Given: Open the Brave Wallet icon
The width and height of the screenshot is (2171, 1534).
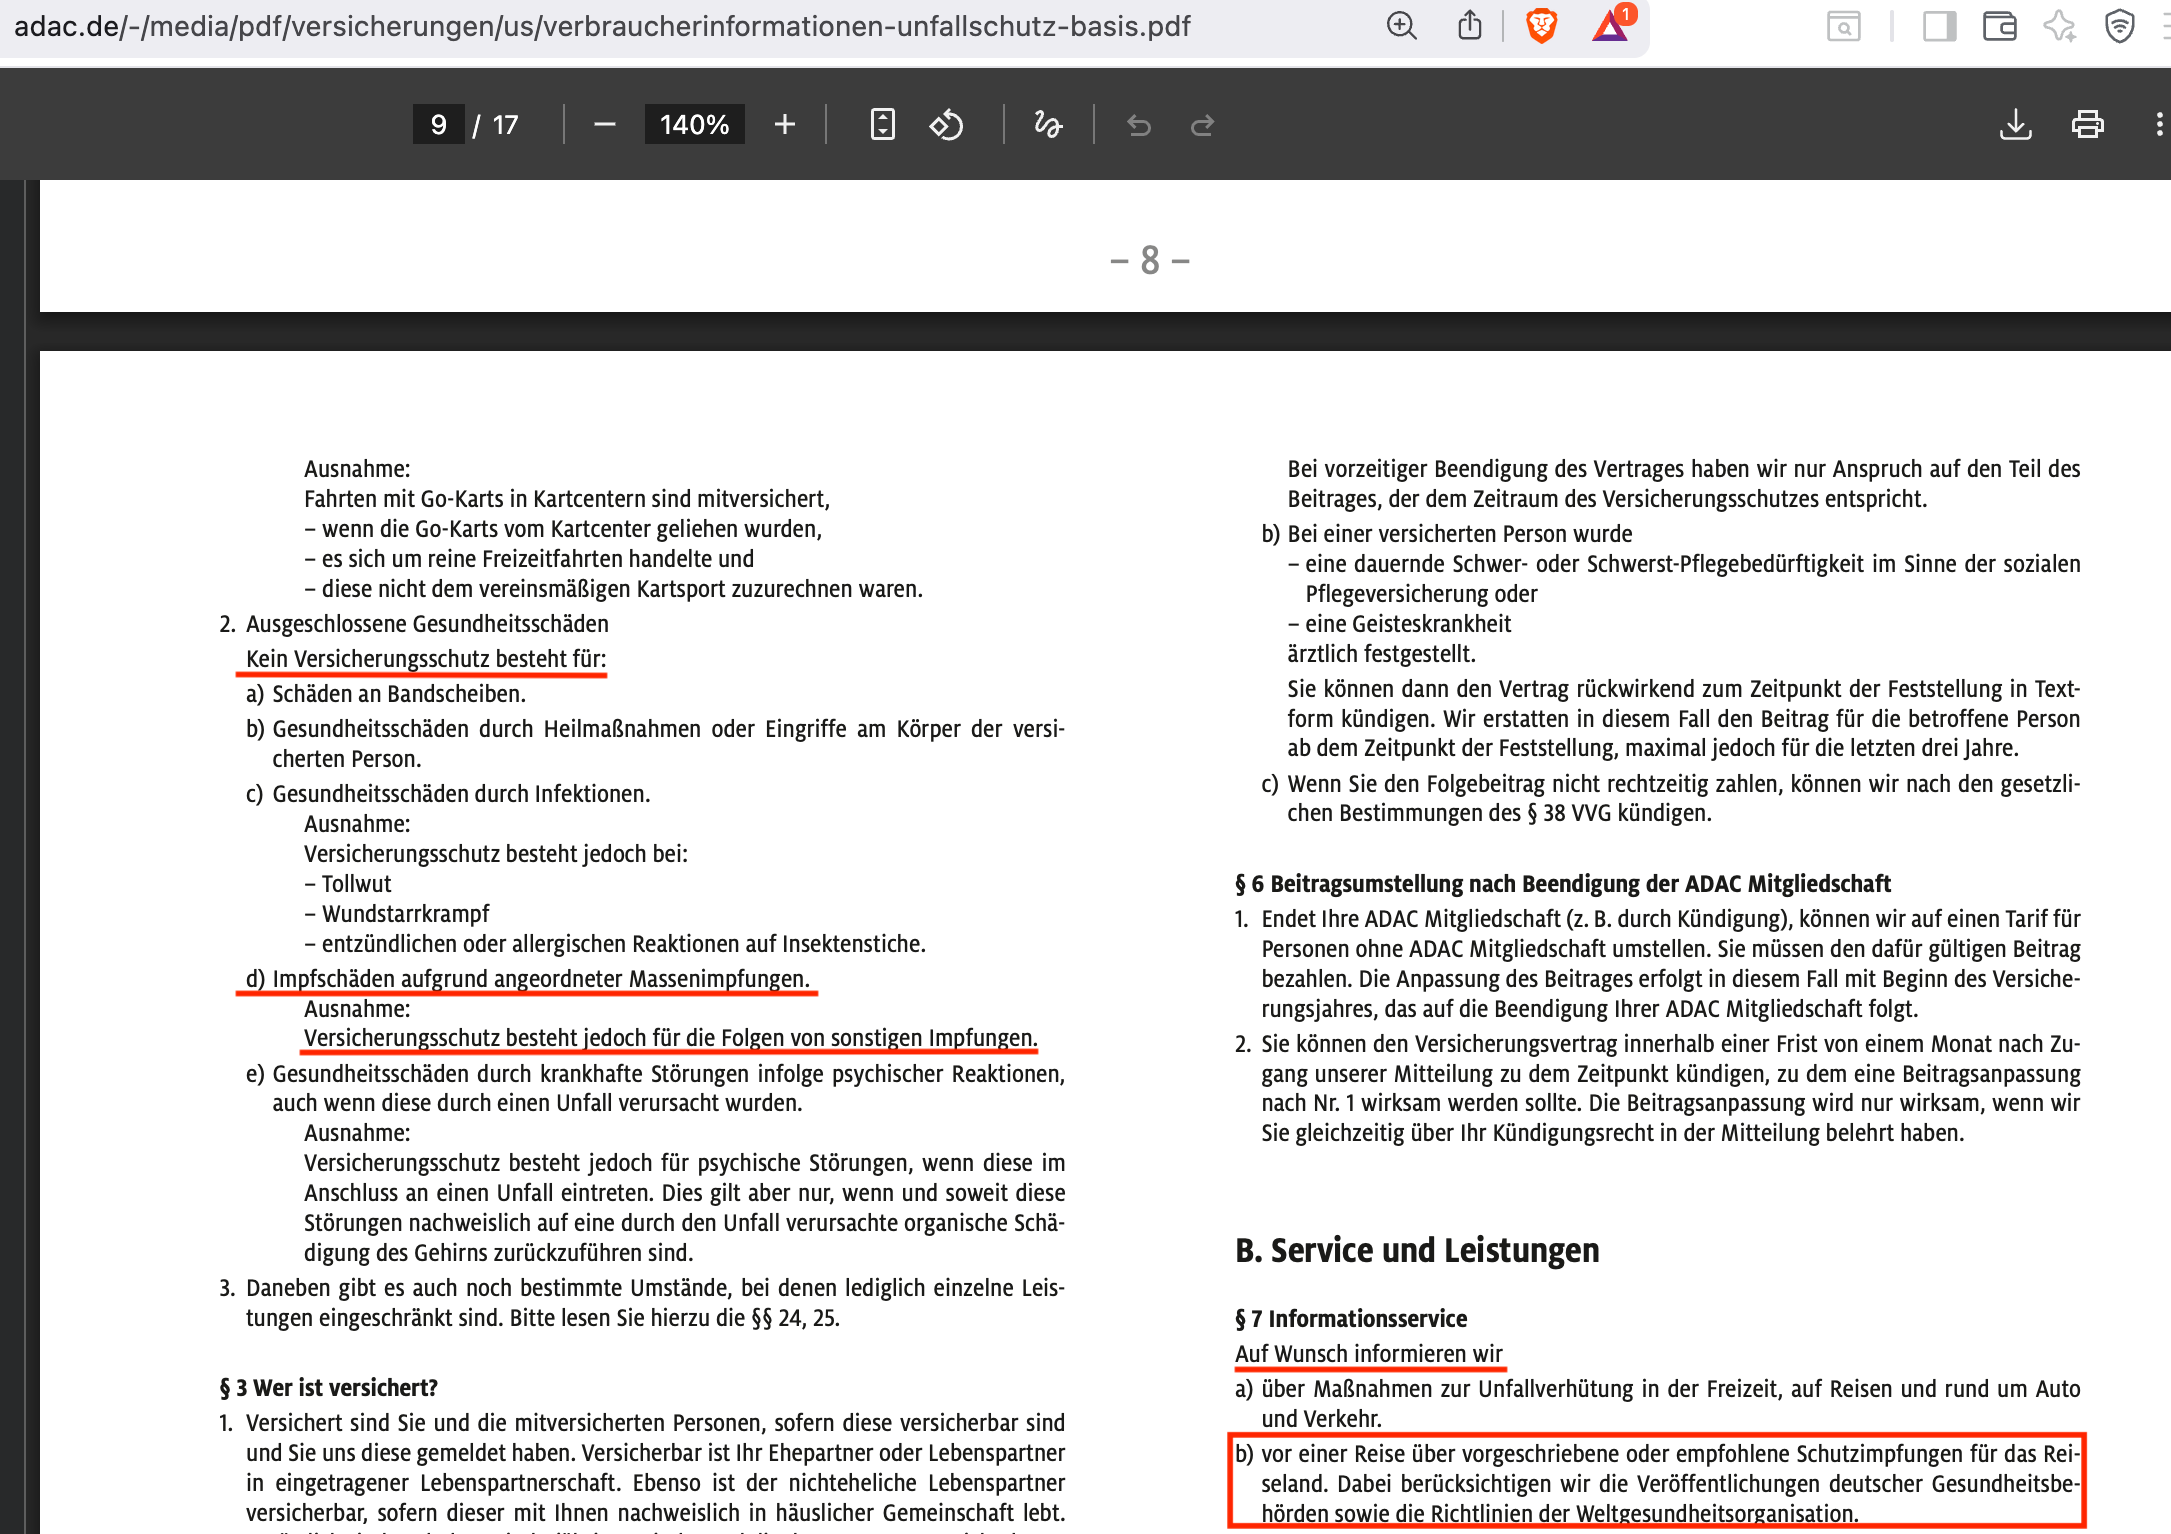Looking at the screenshot, I should pos(1999,26).
